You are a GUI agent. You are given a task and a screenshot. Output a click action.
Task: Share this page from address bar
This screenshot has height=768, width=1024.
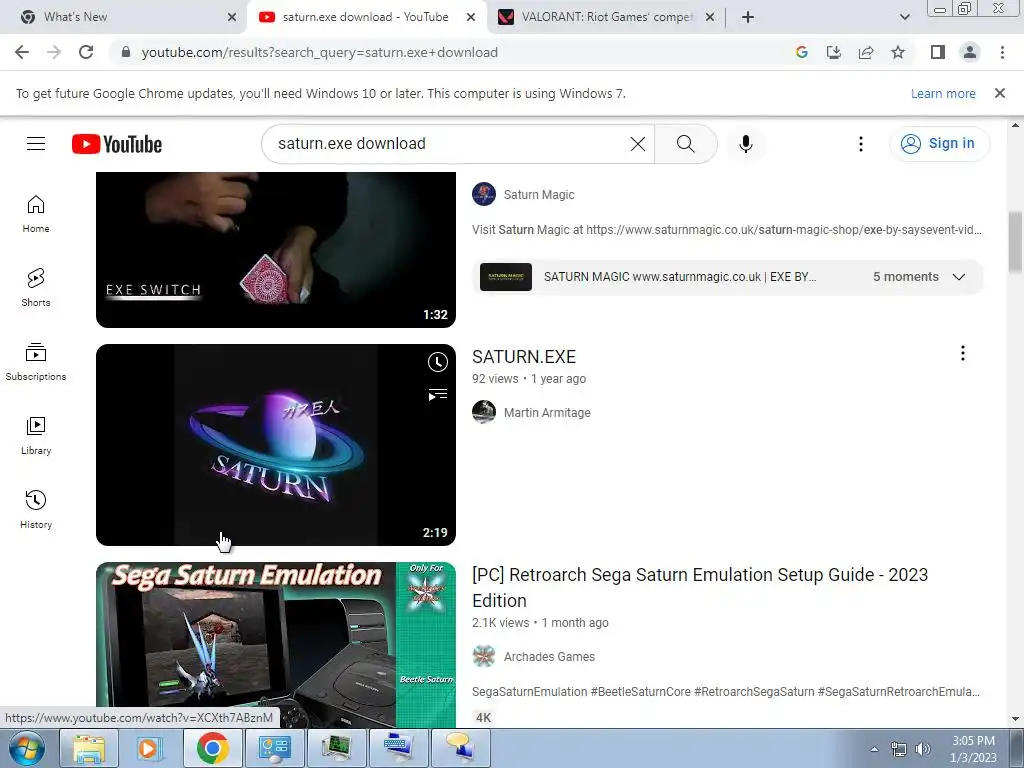pos(866,52)
